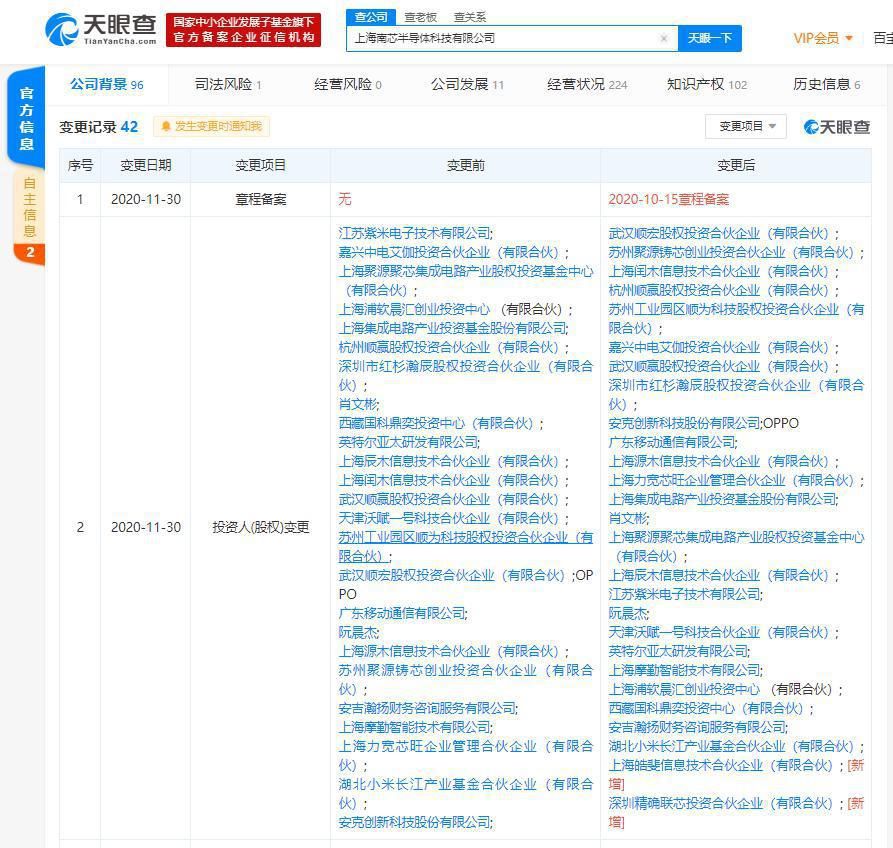Expand the VIP会员 dropdown menu
Viewport: 893px width, 848px height.
point(823,39)
